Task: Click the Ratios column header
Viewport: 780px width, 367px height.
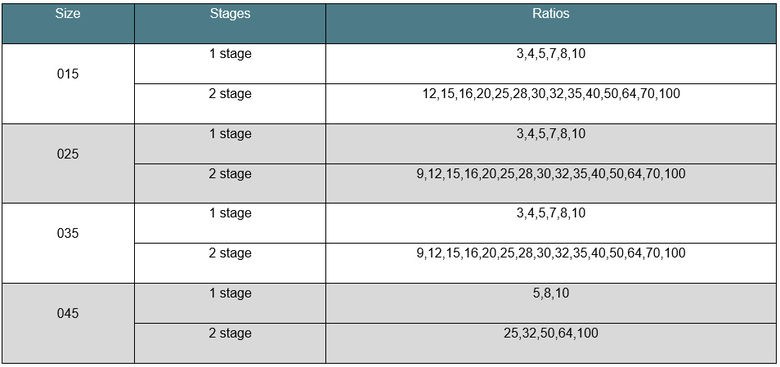Action: 551,23
